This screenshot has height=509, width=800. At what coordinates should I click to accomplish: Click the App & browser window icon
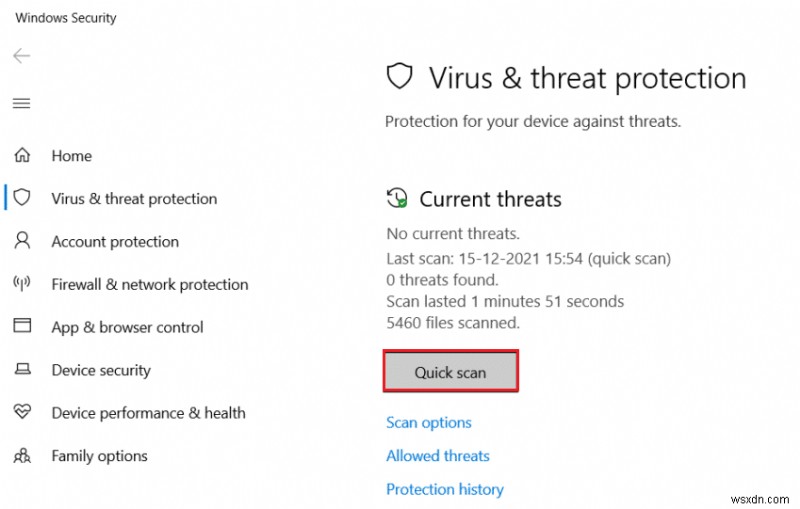point(21,327)
